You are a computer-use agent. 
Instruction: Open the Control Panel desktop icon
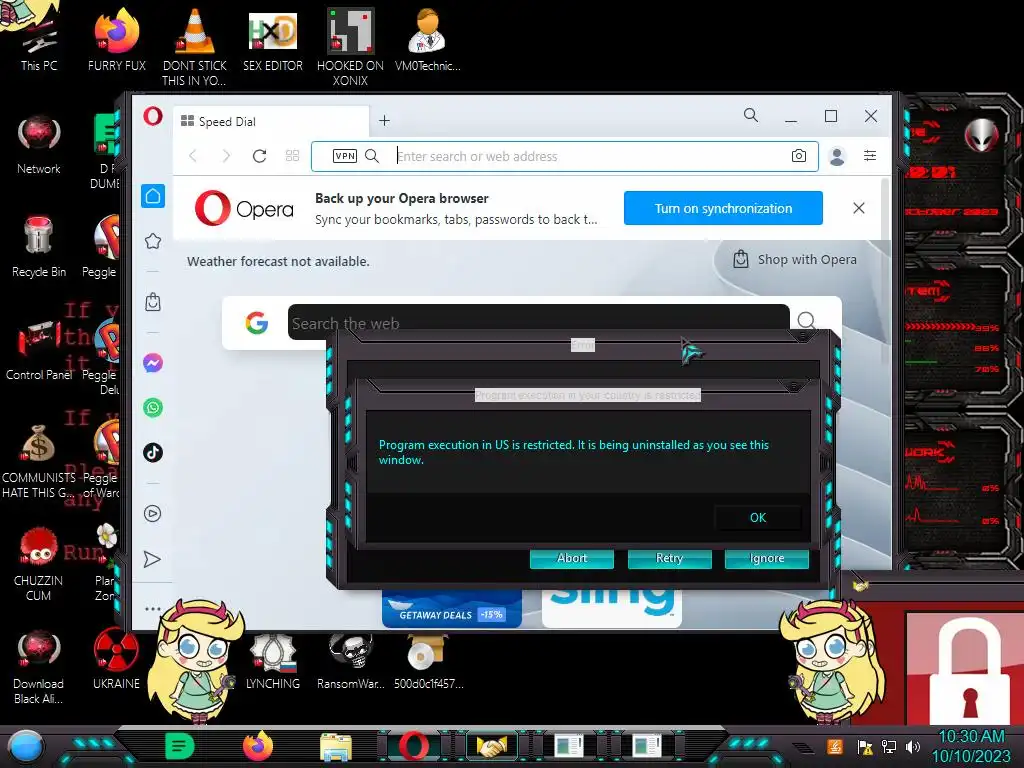(39, 350)
